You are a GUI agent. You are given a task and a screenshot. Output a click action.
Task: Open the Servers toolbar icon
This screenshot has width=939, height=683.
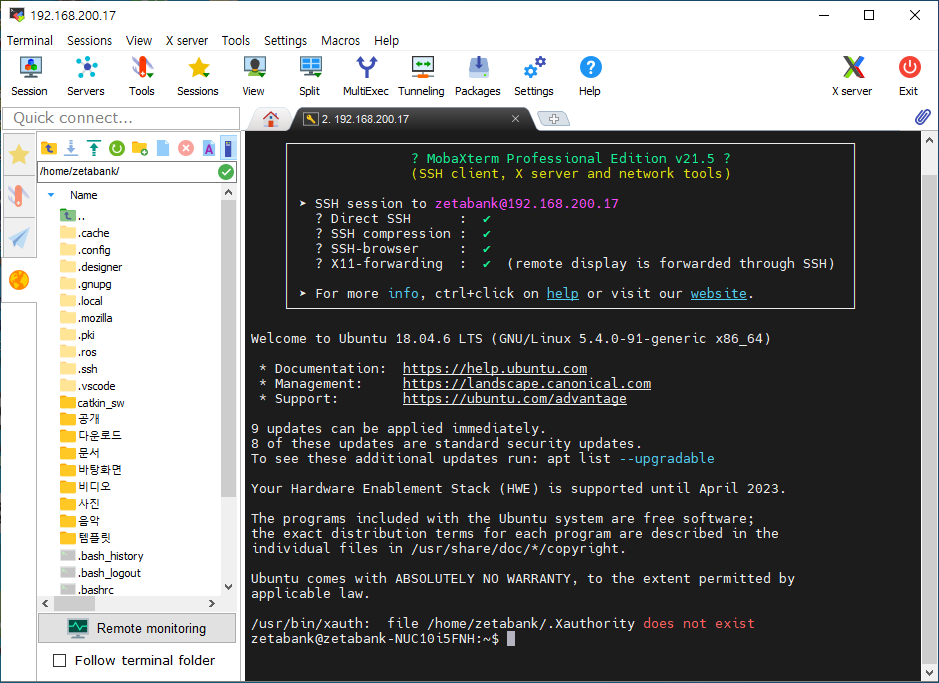coord(86,76)
